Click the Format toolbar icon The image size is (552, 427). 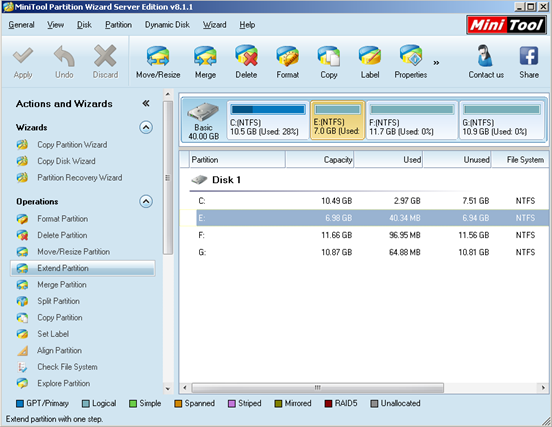coord(288,56)
